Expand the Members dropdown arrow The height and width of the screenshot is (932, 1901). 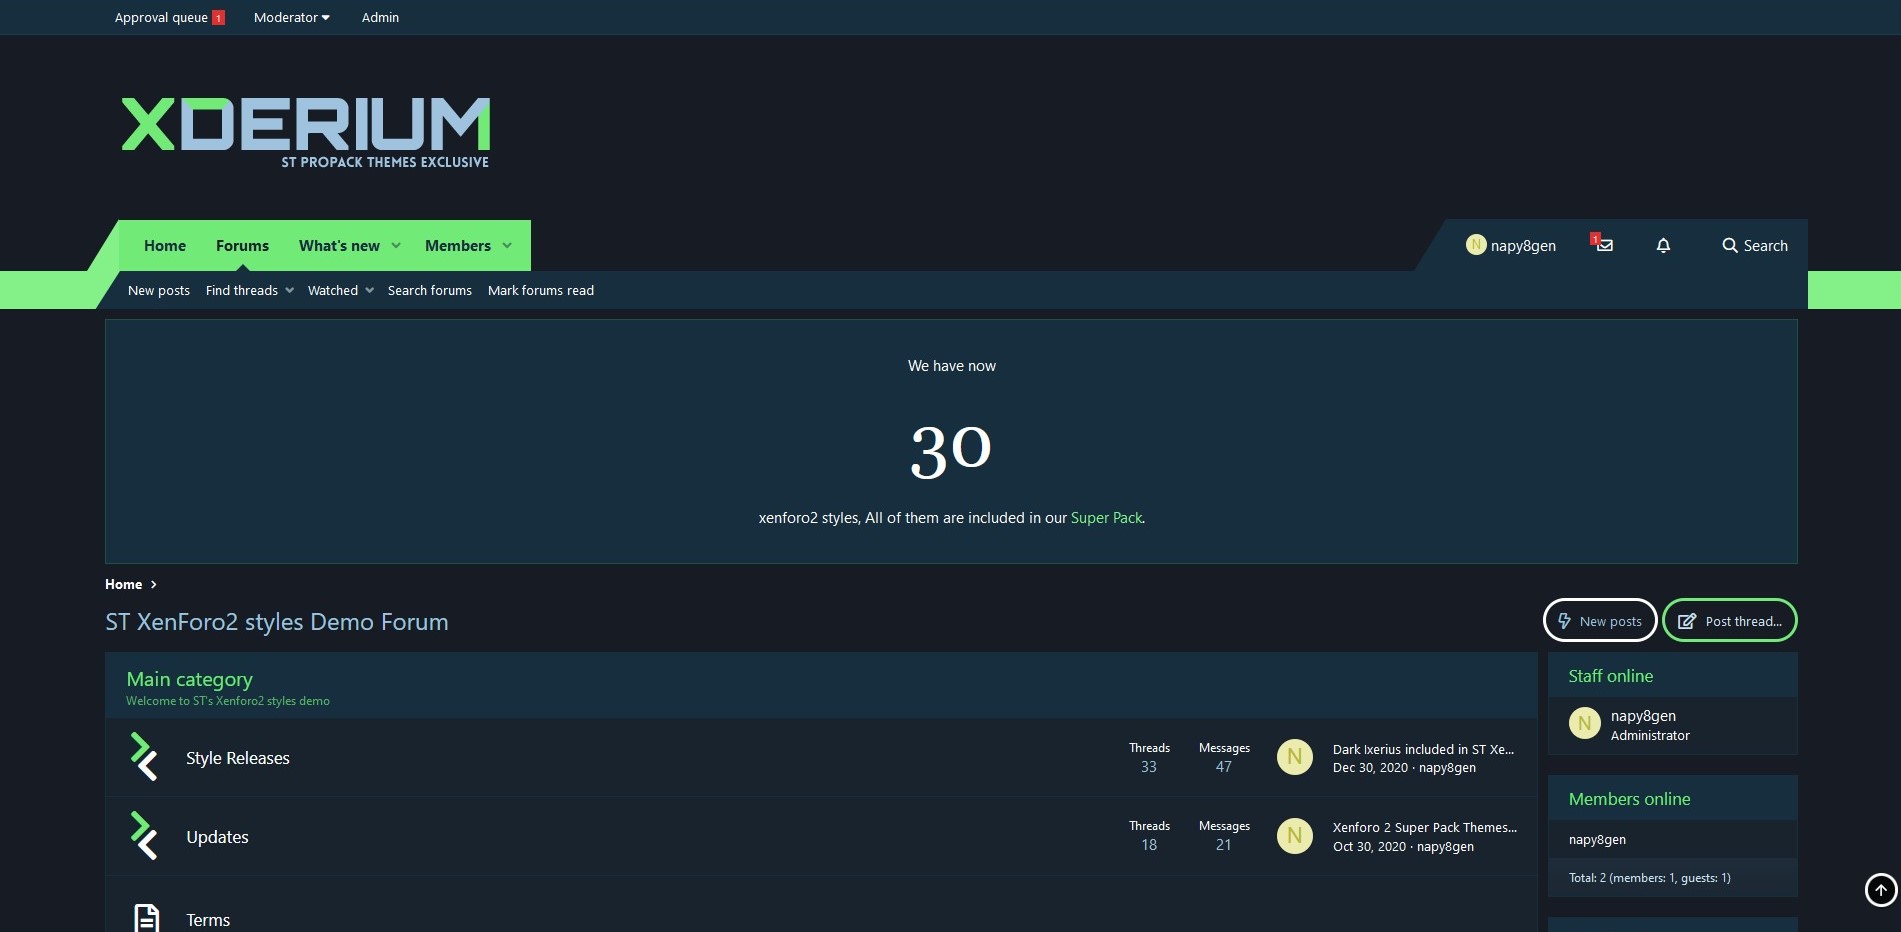507,245
